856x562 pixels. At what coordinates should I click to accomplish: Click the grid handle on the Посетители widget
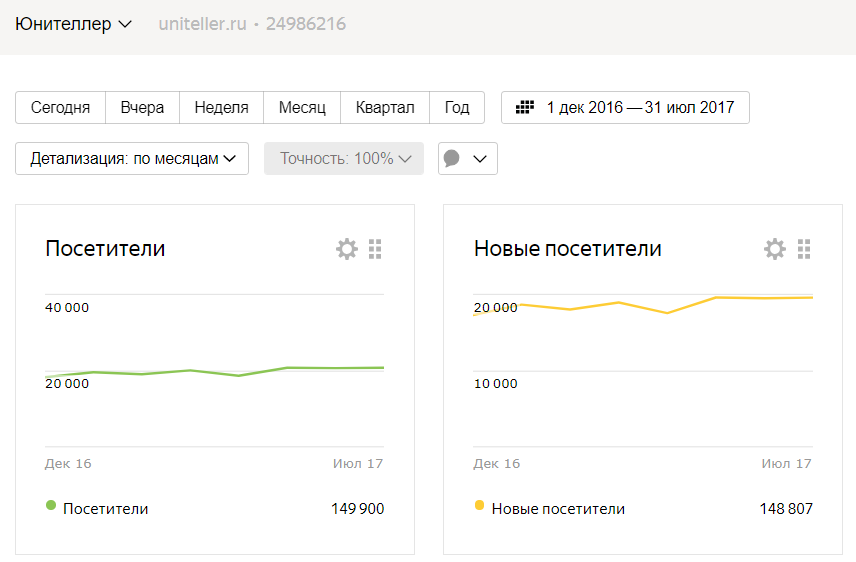pyautogui.click(x=375, y=249)
